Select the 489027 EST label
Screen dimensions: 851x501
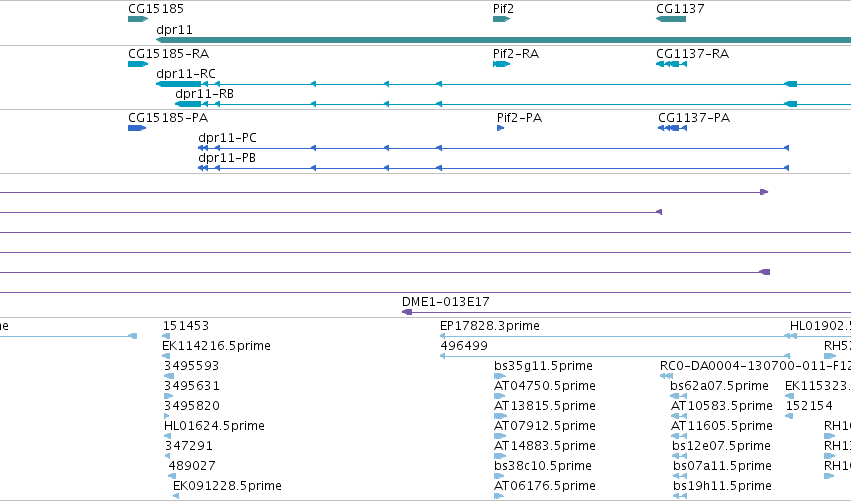[x=192, y=466]
